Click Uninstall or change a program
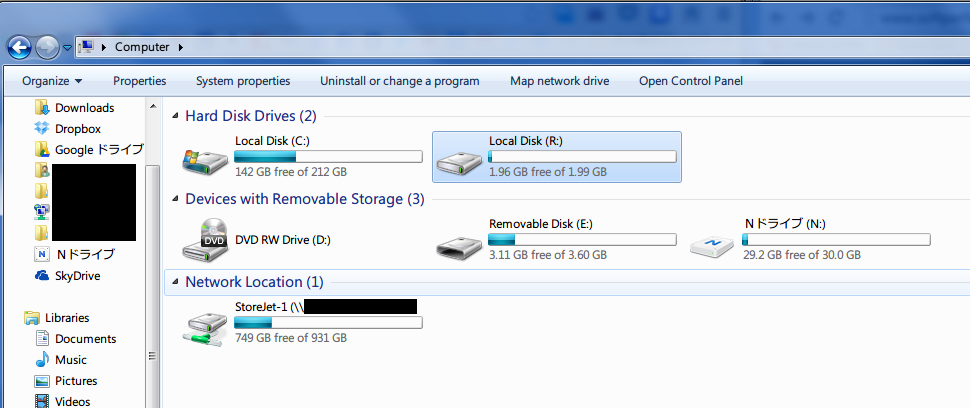 400,81
